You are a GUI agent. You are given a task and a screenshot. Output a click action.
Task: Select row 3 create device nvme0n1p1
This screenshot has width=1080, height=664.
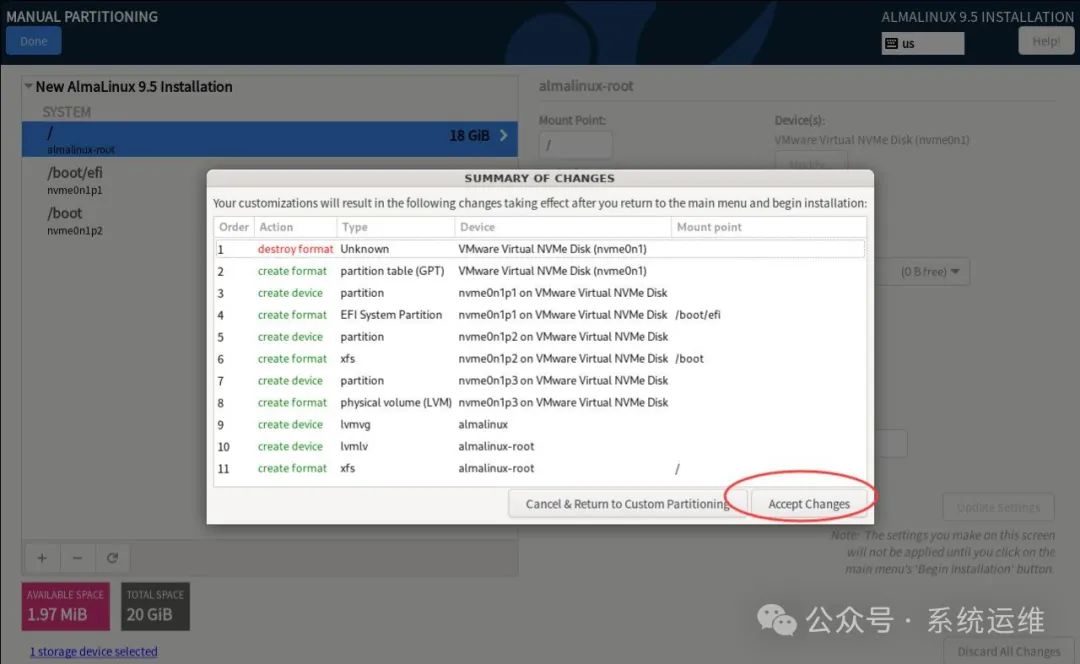pos(539,293)
